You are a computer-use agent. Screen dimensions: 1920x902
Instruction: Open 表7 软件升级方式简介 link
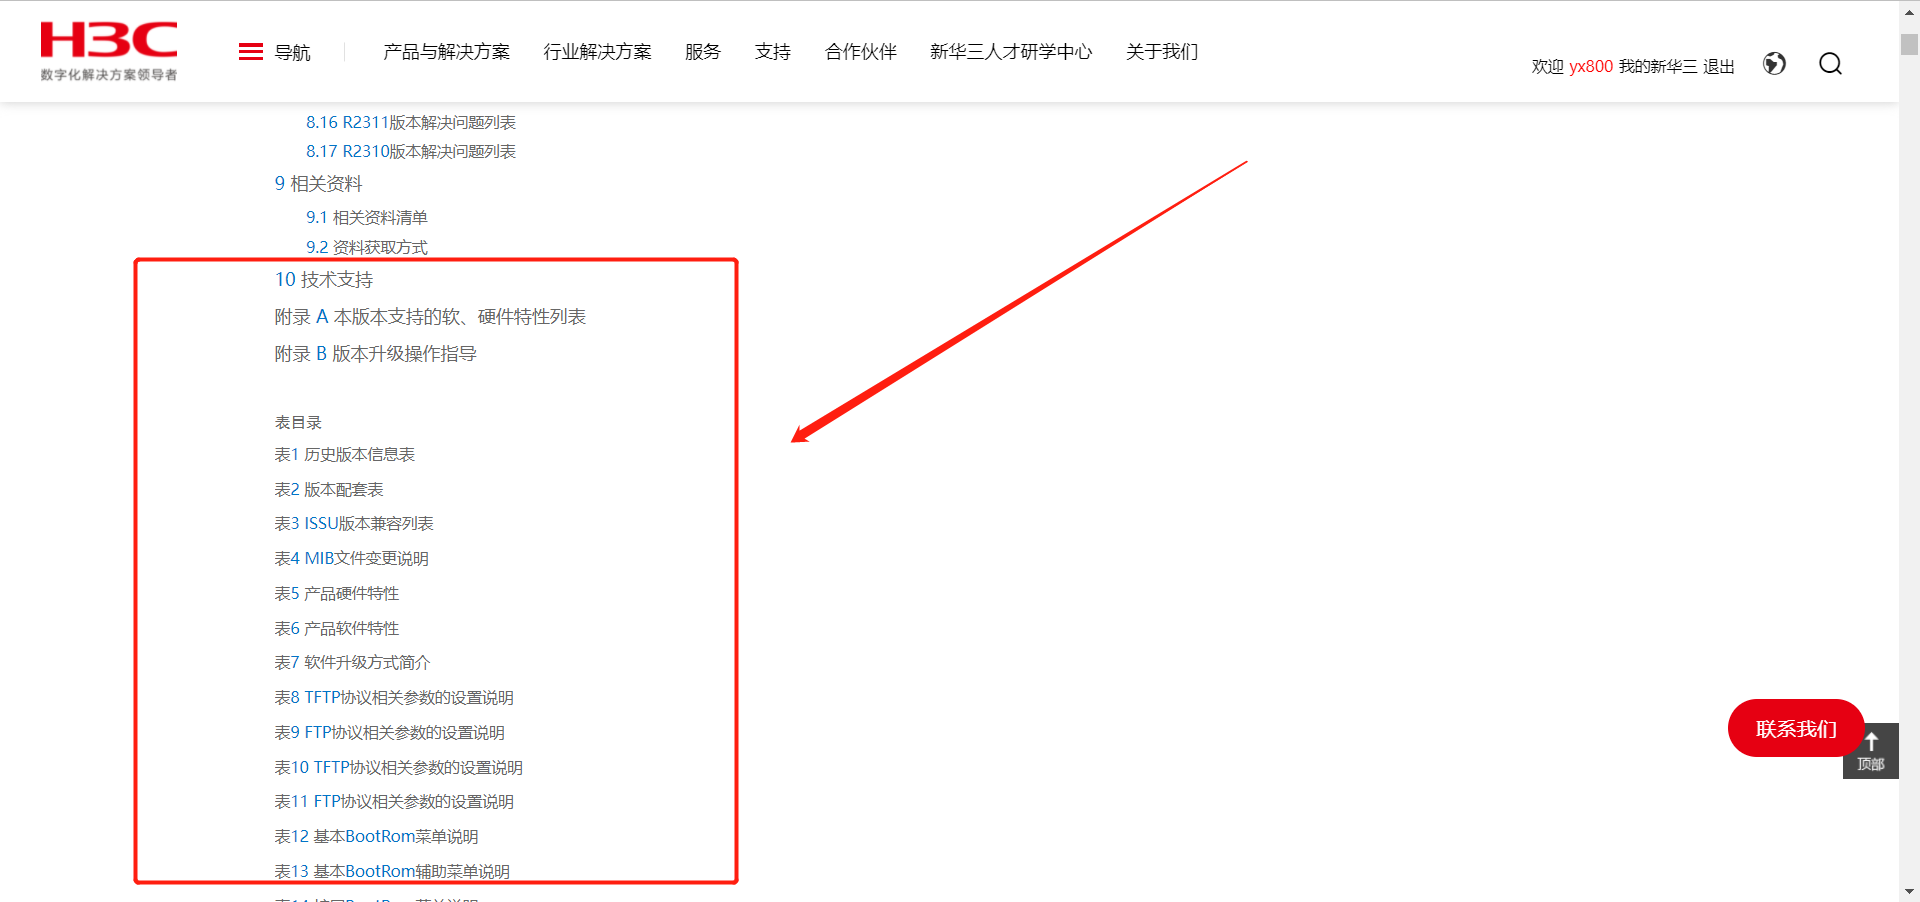point(353,663)
